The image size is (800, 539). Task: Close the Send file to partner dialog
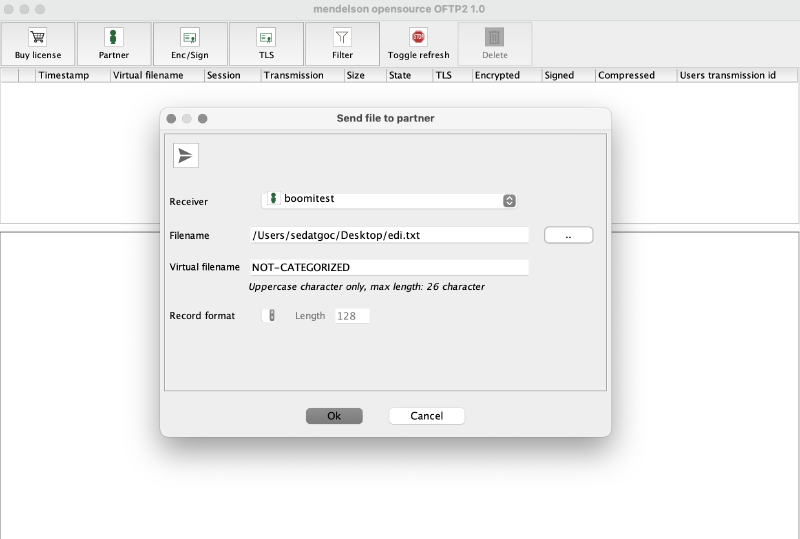click(x=171, y=118)
